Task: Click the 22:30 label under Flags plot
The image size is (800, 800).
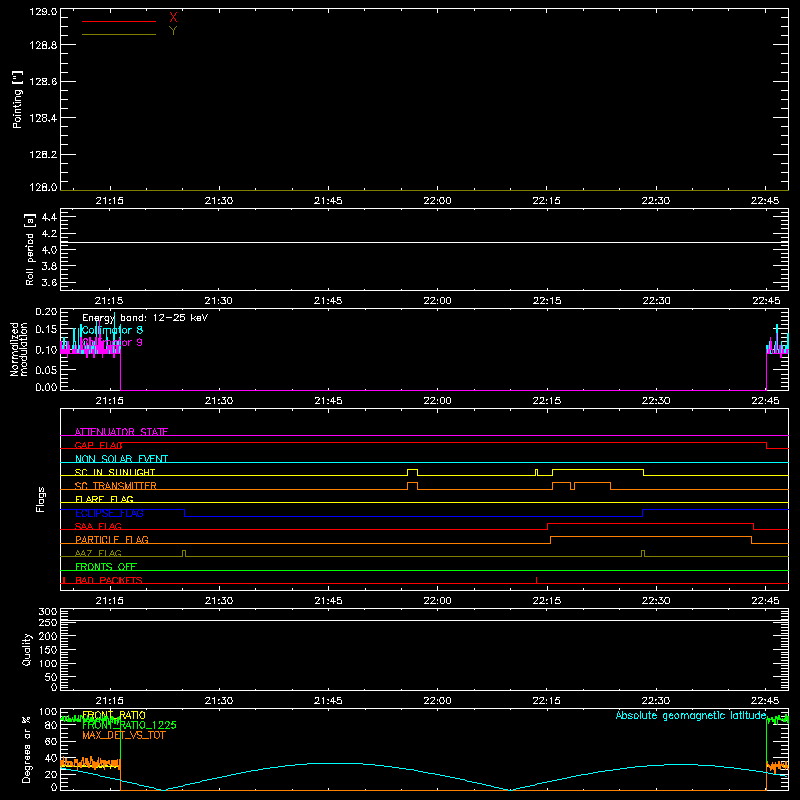Action: 656,601
